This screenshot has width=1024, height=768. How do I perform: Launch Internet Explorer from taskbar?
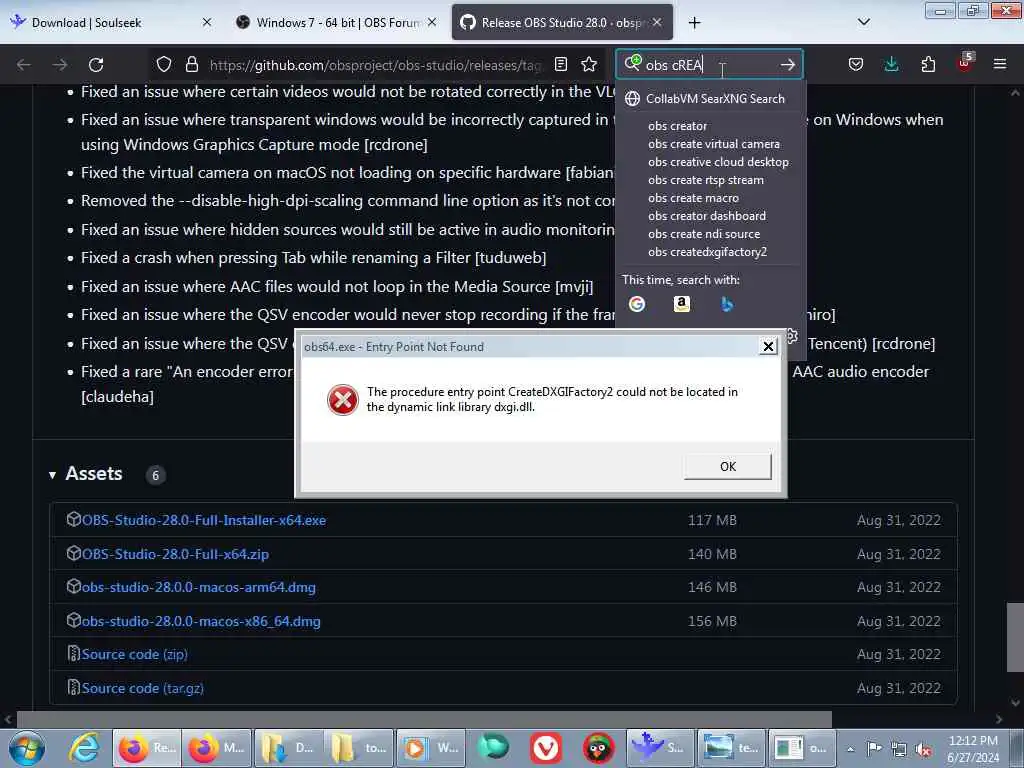click(x=85, y=748)
